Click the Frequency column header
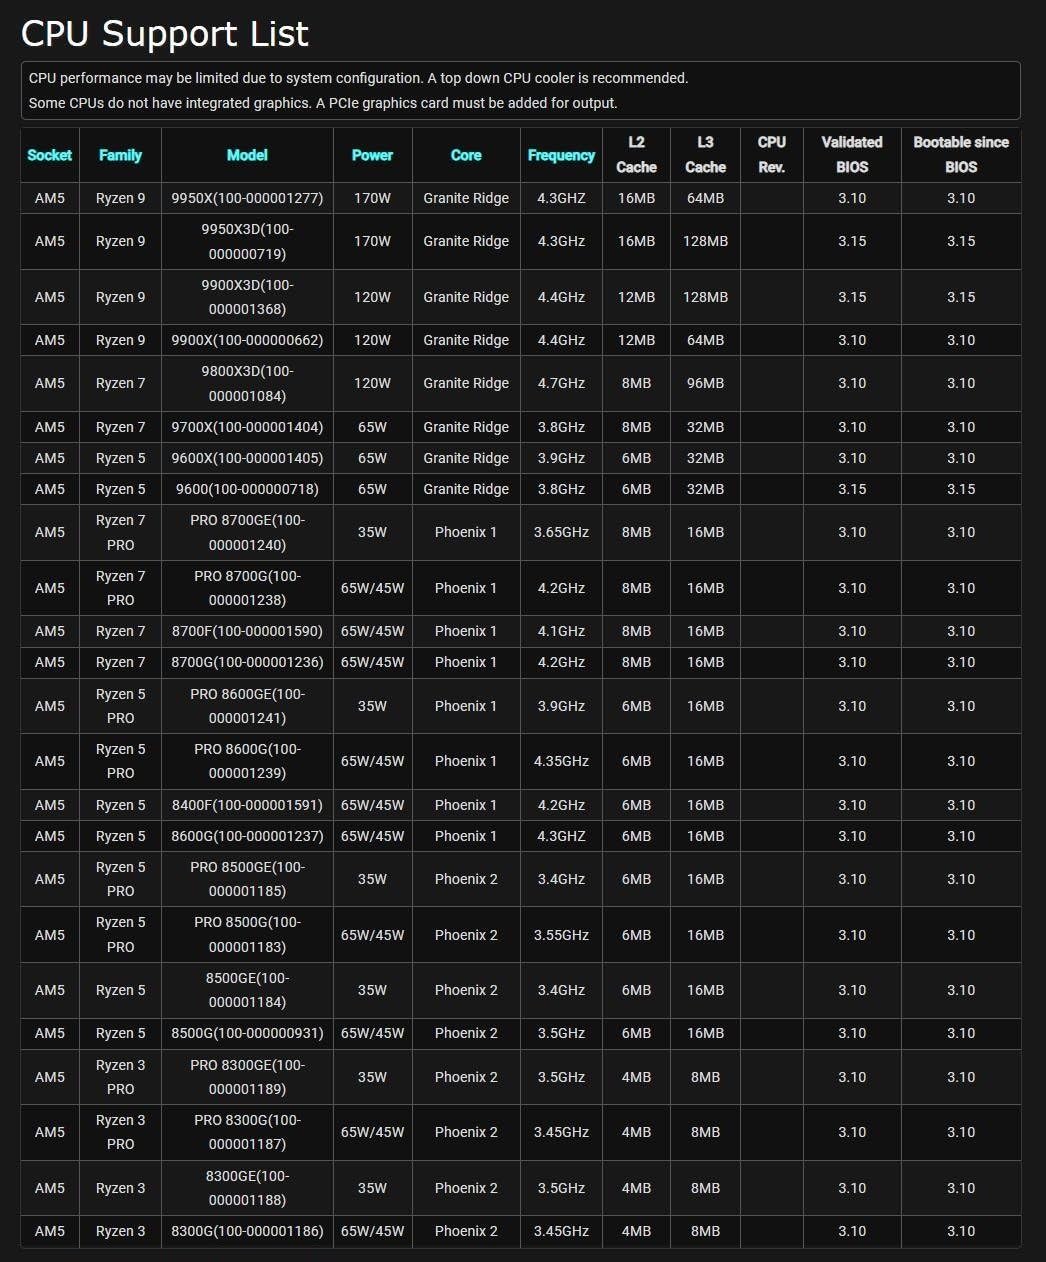The height and width of the screenshot is (1262, 1046). click(561, 155)
